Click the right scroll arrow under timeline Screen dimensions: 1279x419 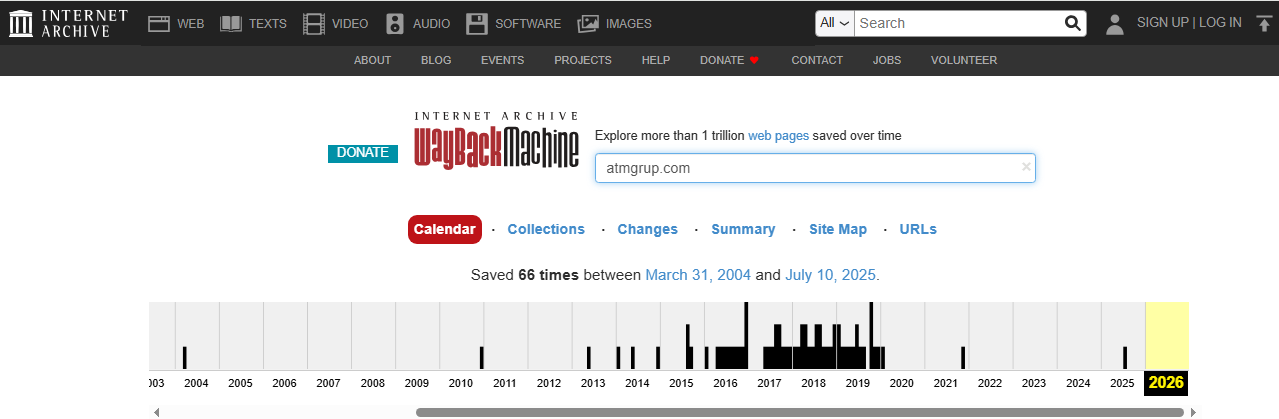[1194, 412]
